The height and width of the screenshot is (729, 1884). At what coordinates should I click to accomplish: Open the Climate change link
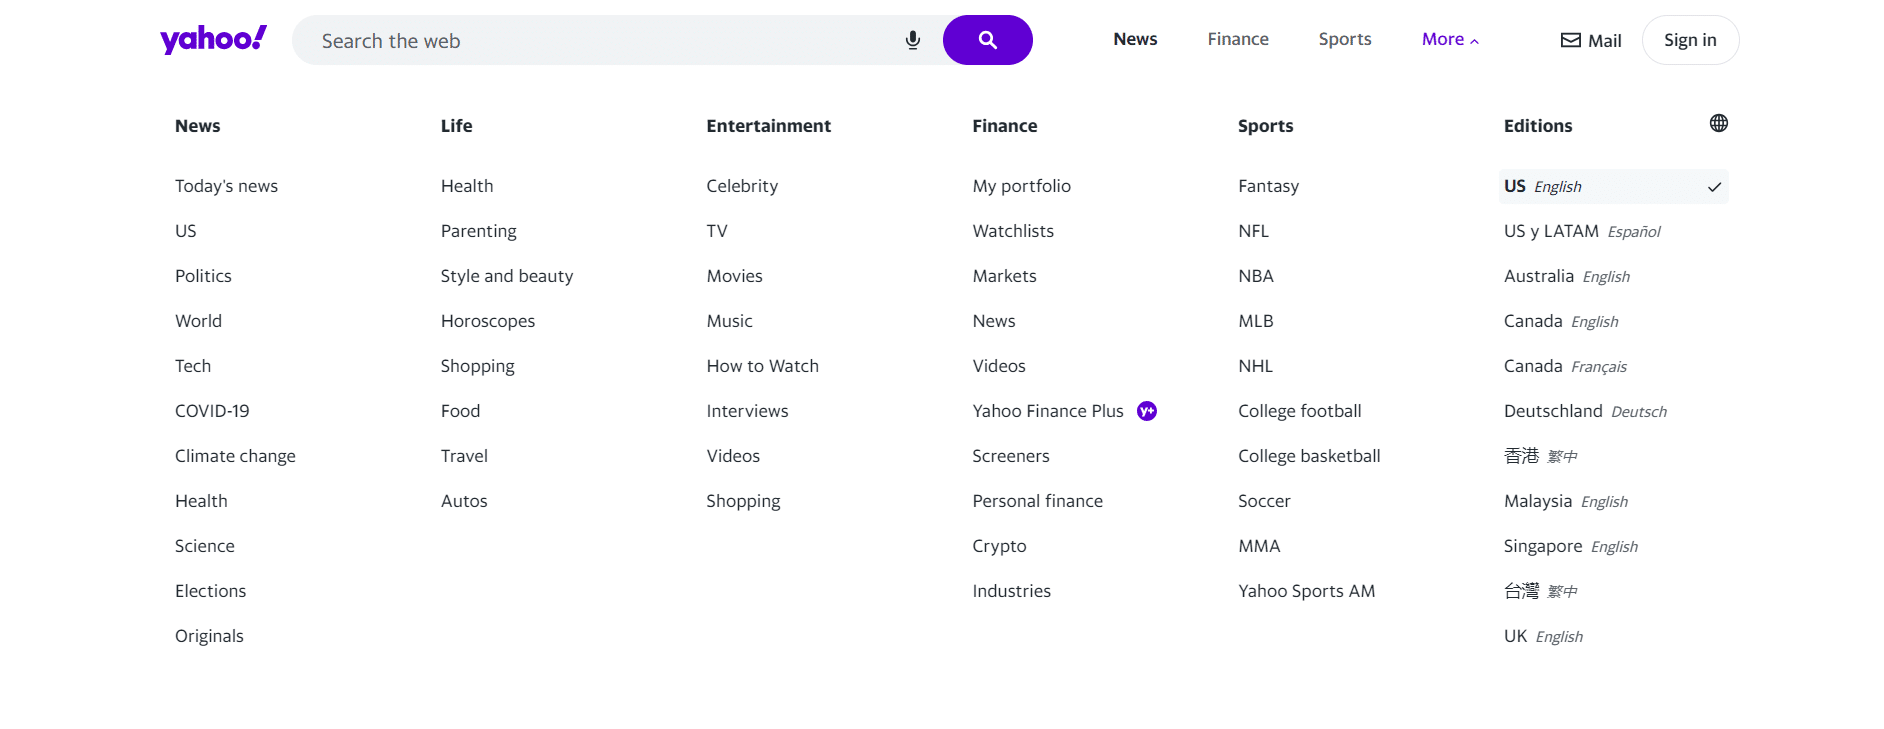coord(235,456)
